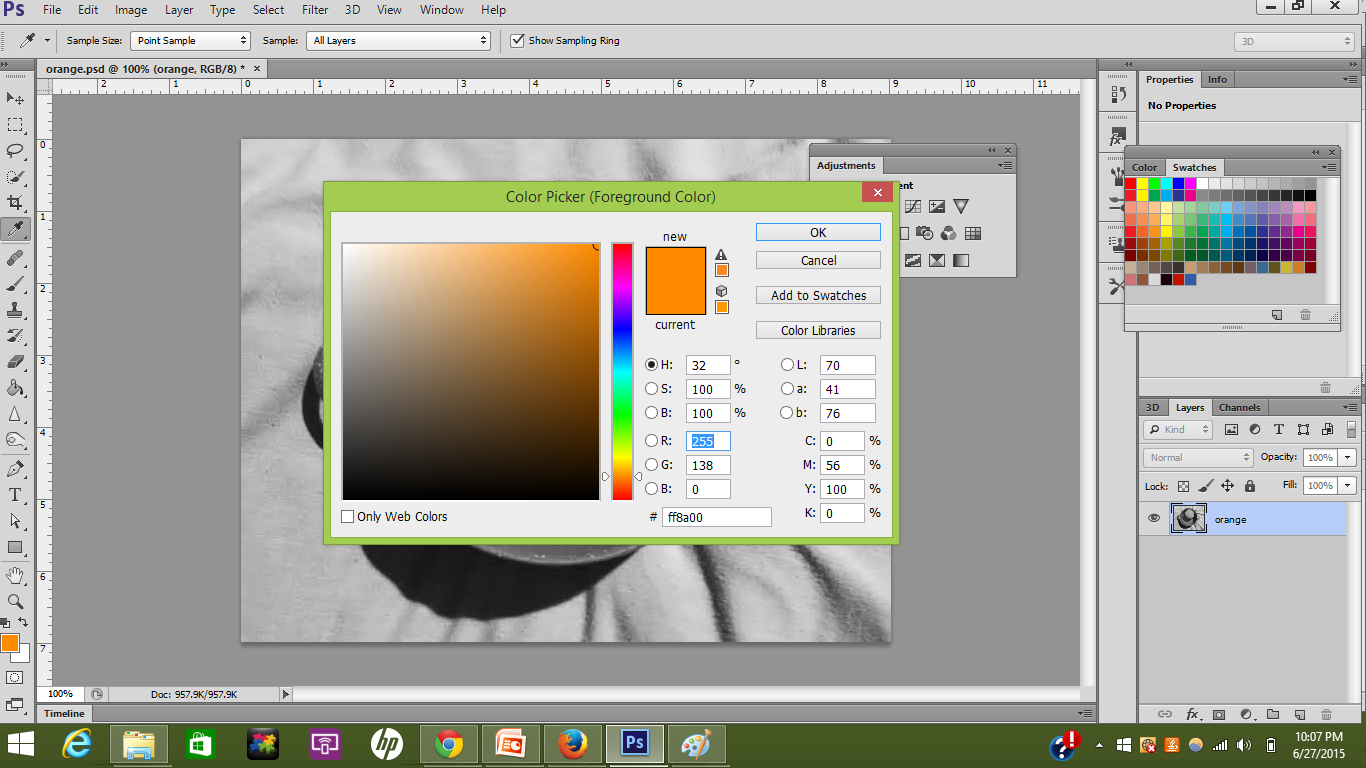Select the Move tool
1366x768 pixels.
pyautogui.click(x=15, y=98)
